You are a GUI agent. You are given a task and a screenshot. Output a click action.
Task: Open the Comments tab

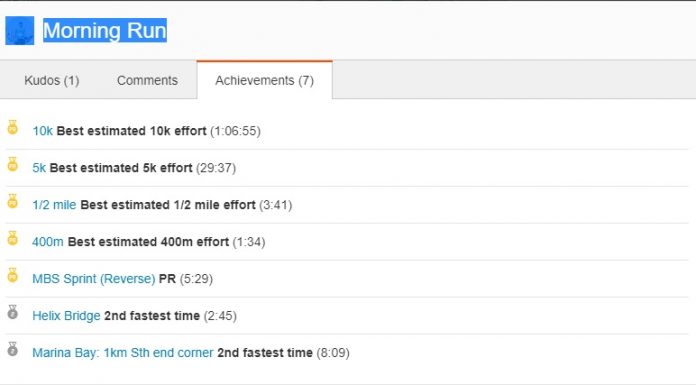[147, 80]
